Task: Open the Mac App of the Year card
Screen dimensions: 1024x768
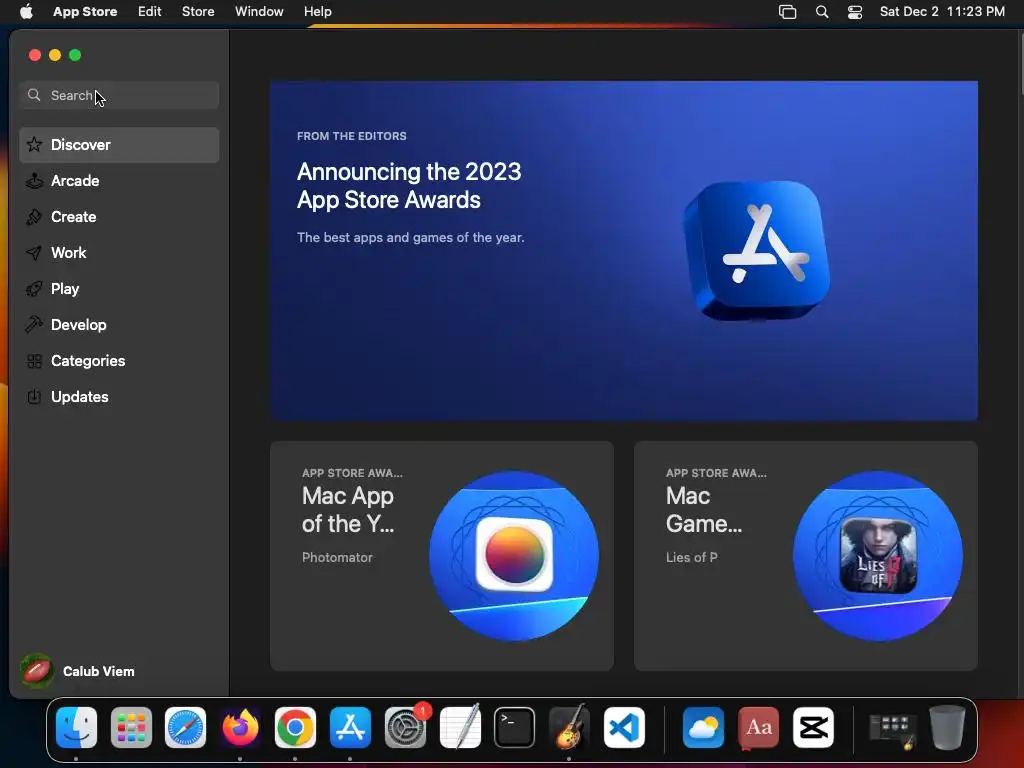Action: 442,556
